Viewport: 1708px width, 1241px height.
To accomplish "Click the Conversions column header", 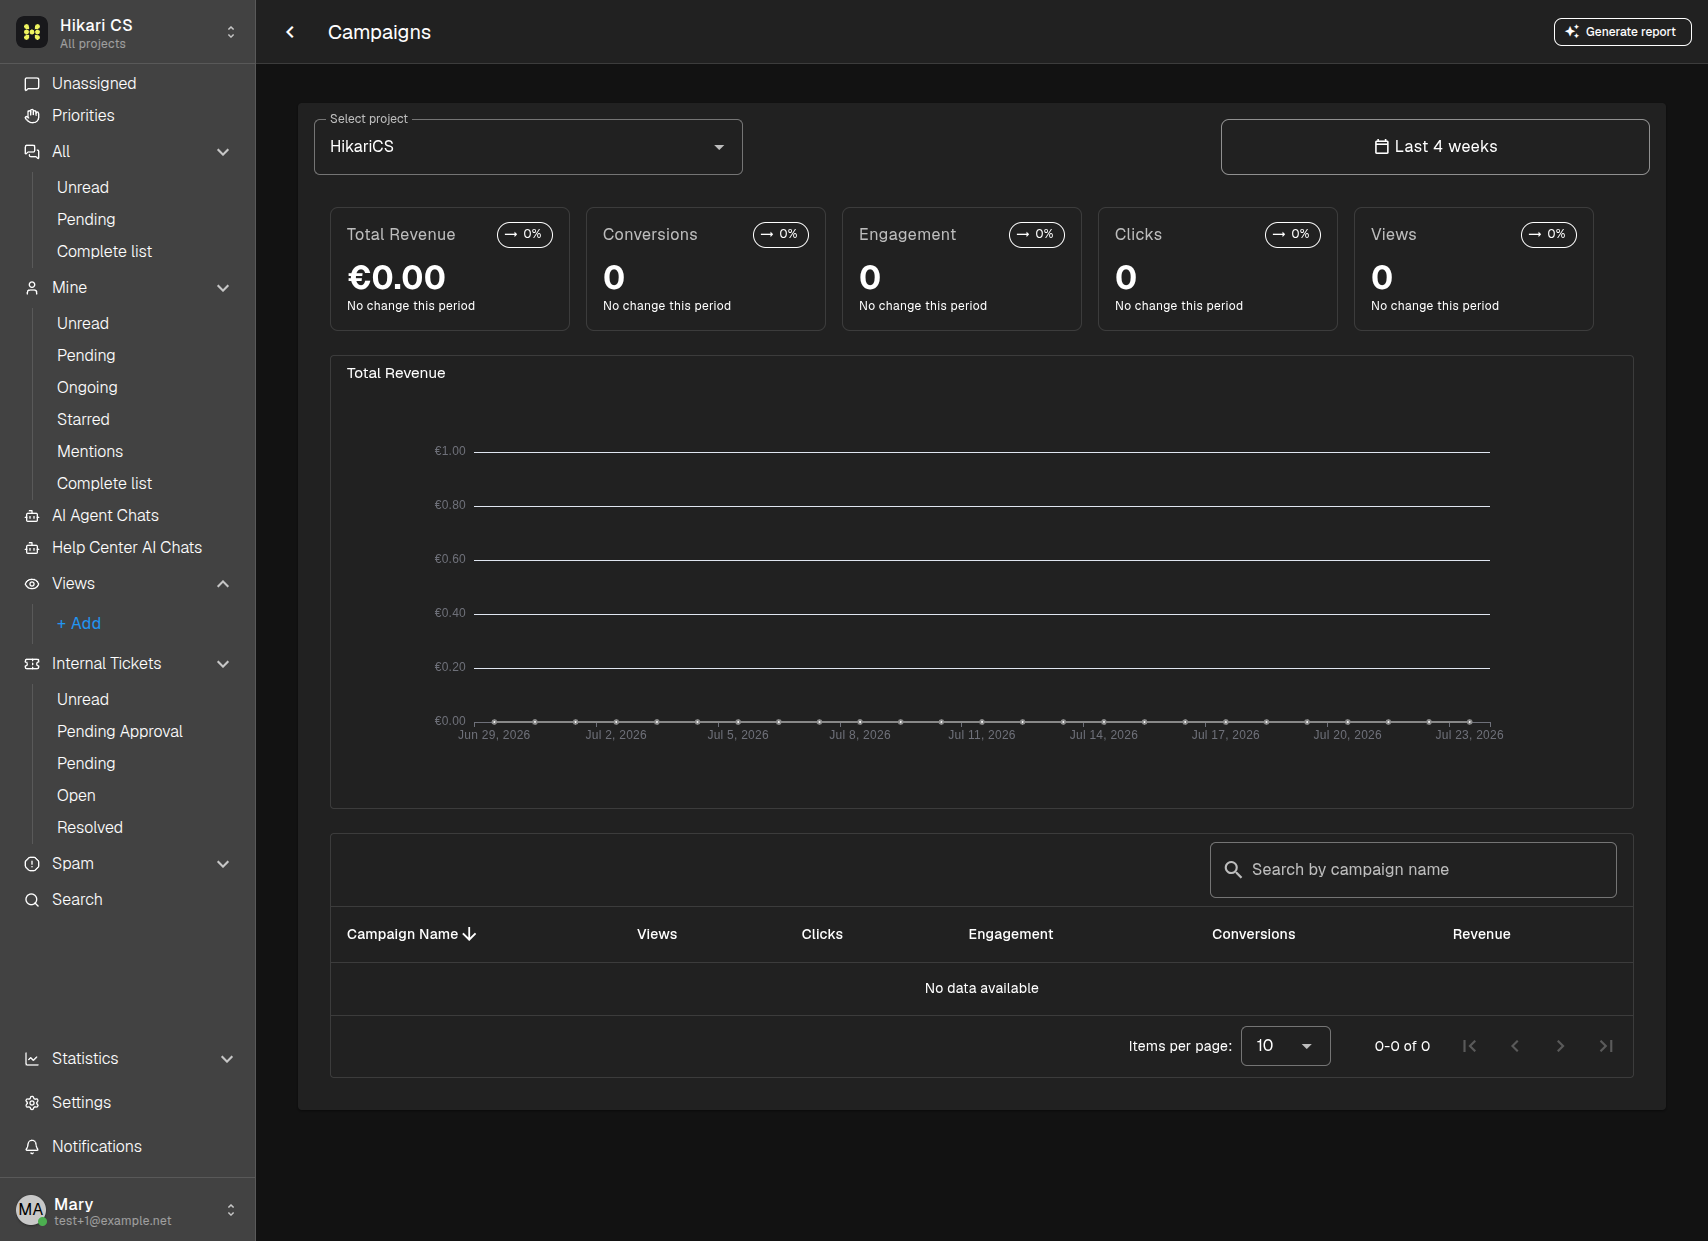I will 1253,934.
